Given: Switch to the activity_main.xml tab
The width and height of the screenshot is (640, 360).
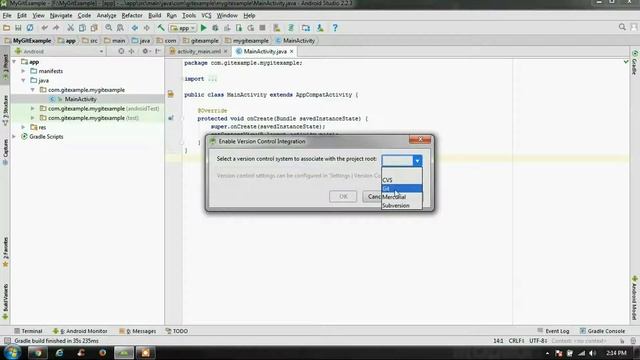Looking at the screenshot, I should pos(199,51).
